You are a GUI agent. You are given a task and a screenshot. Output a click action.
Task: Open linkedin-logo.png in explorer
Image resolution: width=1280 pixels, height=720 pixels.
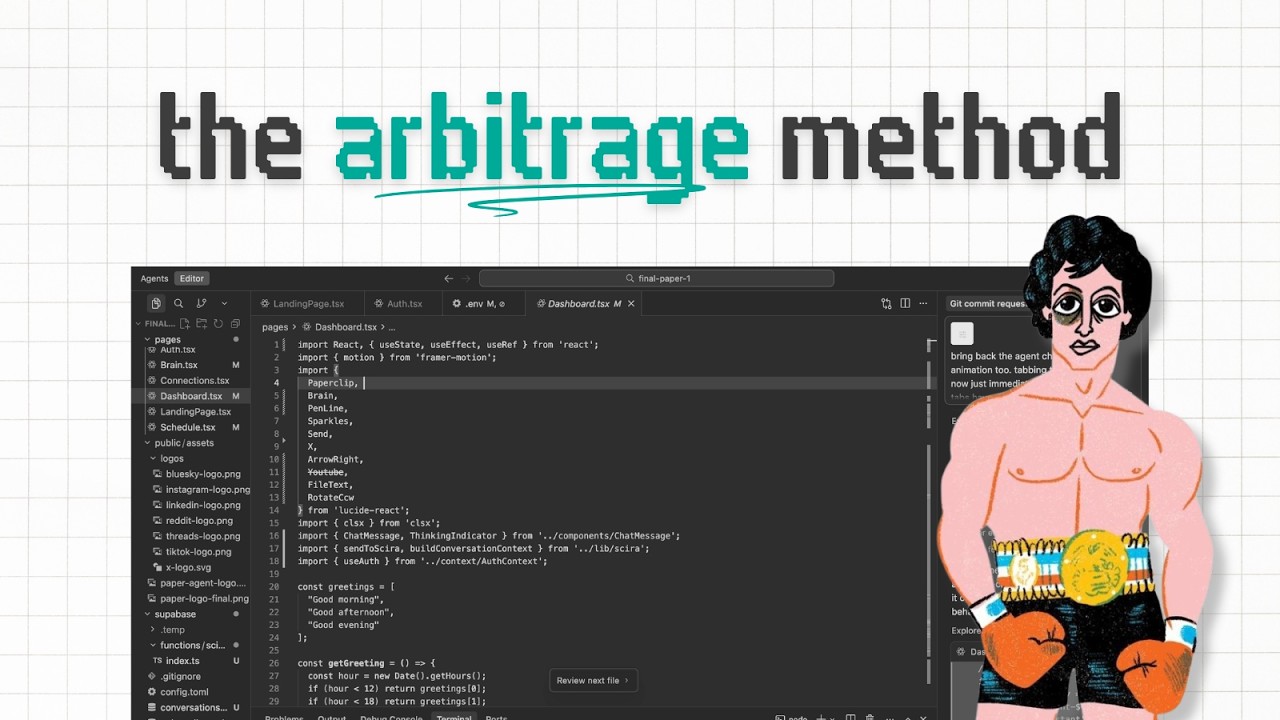coord(190,505)
